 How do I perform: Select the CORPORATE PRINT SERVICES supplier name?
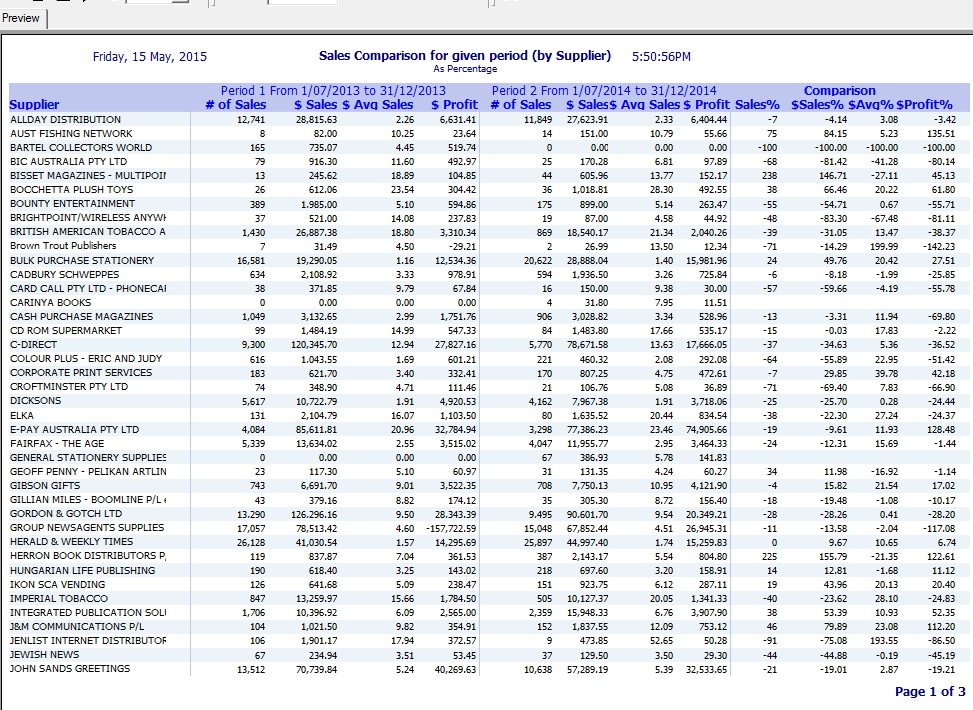coord(81,372)
